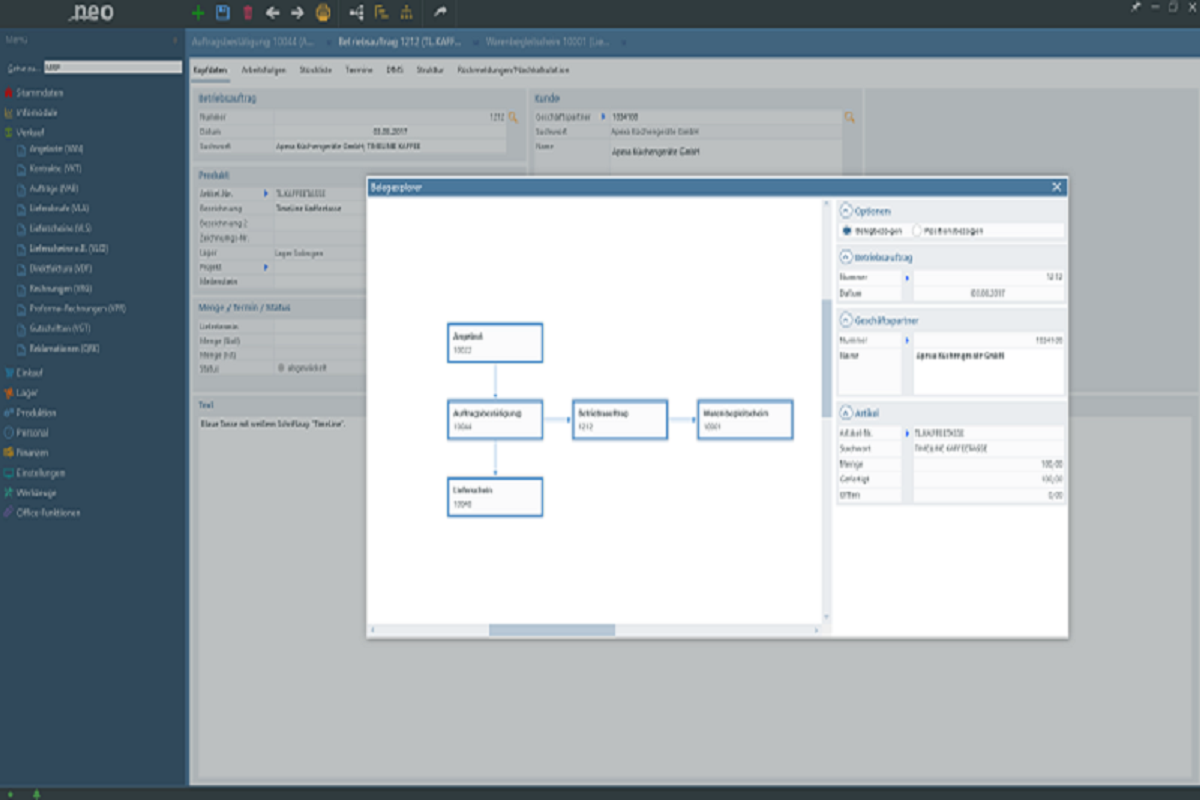Go forward with the right arrow icon

pos(297,13)
